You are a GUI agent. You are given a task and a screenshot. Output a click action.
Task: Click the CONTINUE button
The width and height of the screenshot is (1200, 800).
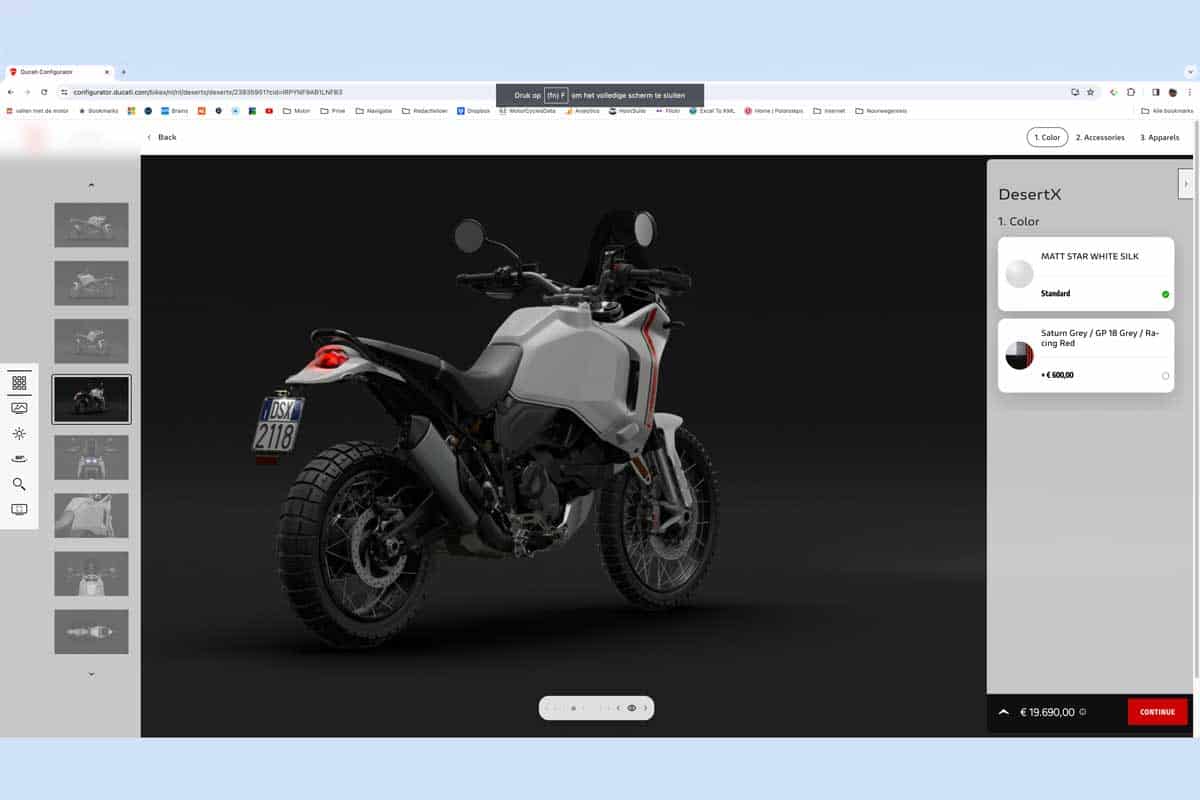(1157, 711)
